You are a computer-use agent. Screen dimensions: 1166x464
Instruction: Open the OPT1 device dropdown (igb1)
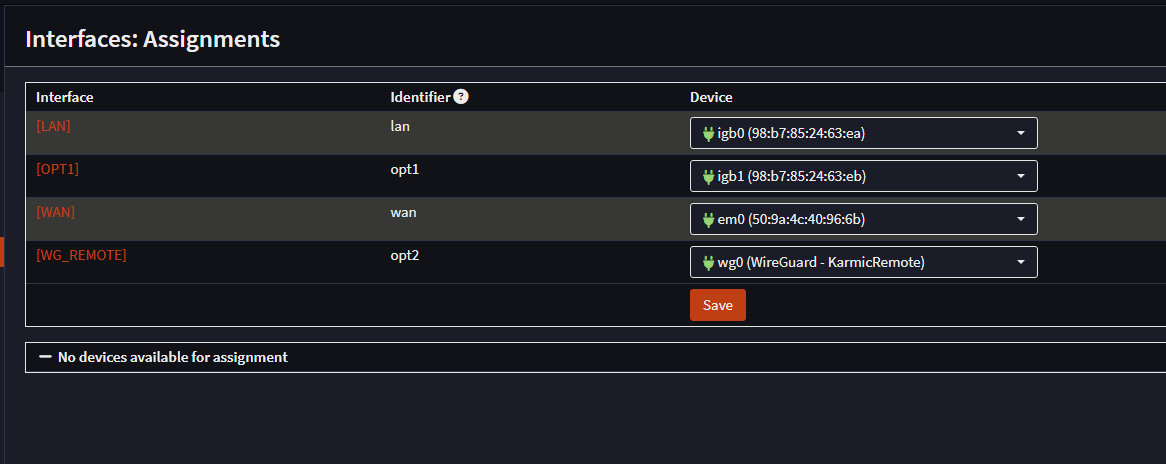click(863, 176)
